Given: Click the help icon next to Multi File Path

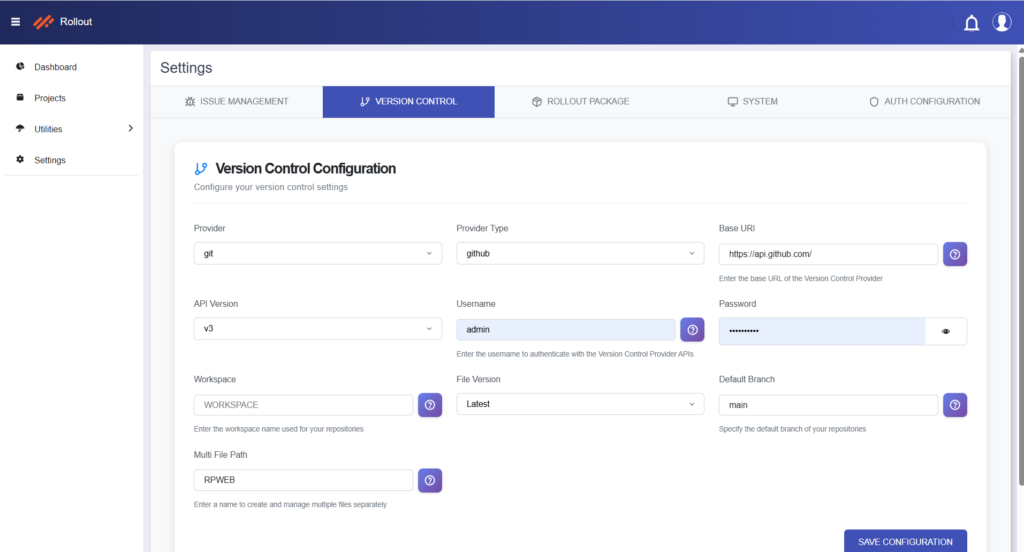Looking at the screenshot, I should 430,481.
